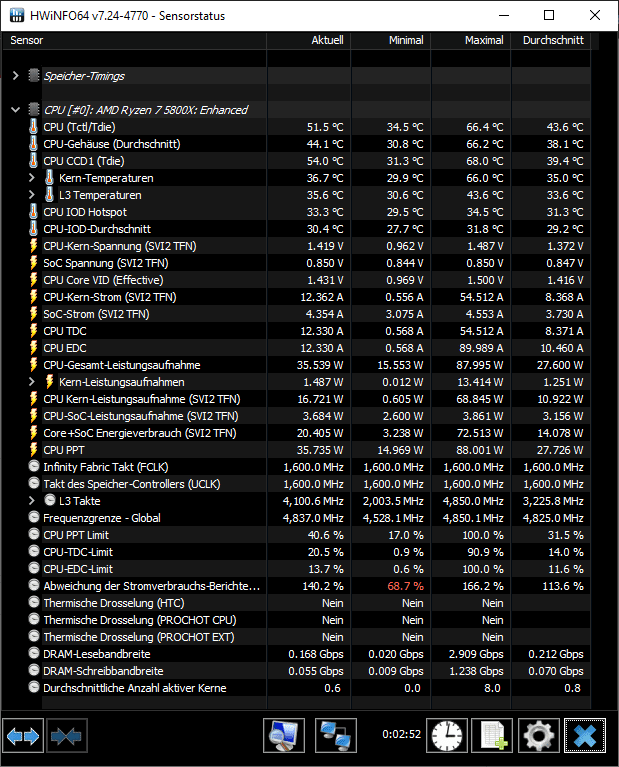Click the CPU IOD Hotspot thermometer icon
Image resolution: width=619 pixels, height=767 pixels.
[33, 212]
